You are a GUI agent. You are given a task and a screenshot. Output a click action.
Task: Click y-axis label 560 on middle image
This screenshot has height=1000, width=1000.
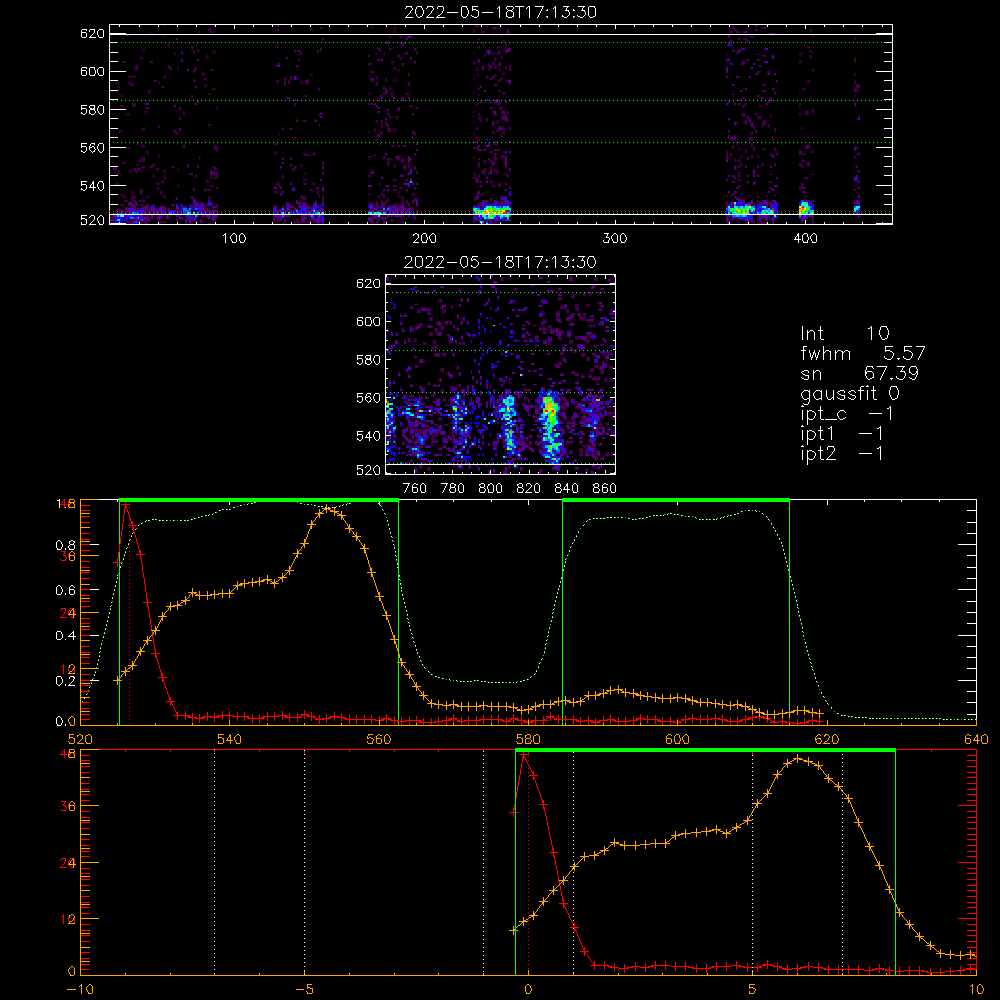click(368, 398)
